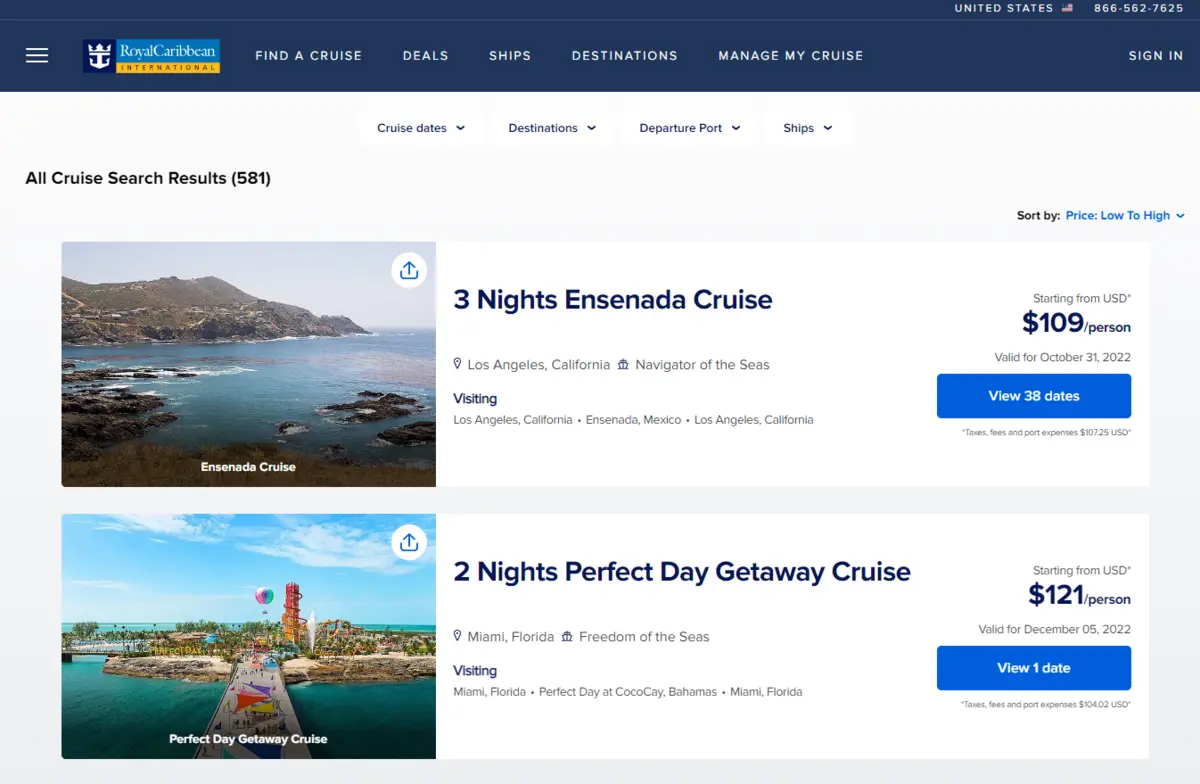Open the hamburger navigation menu
This screenshot has width=1200, height=784.
37,56
